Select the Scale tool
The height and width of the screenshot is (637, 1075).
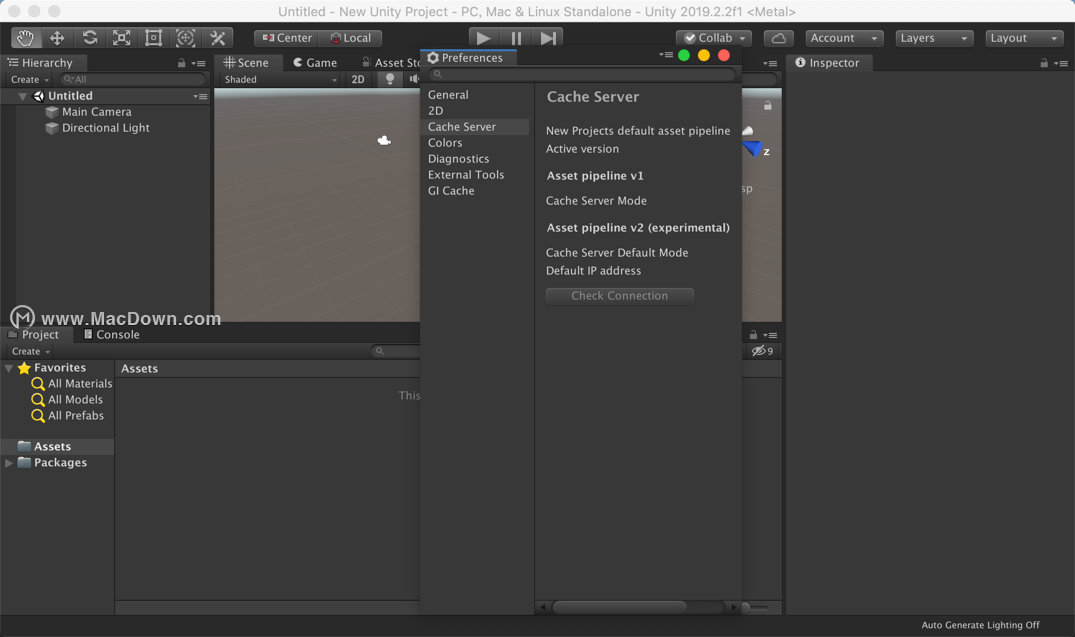[121, 38]
